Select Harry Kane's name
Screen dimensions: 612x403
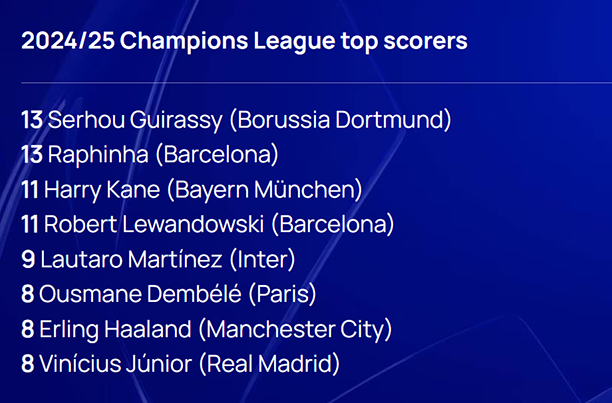pyautogui.click(x=102, y=190)
